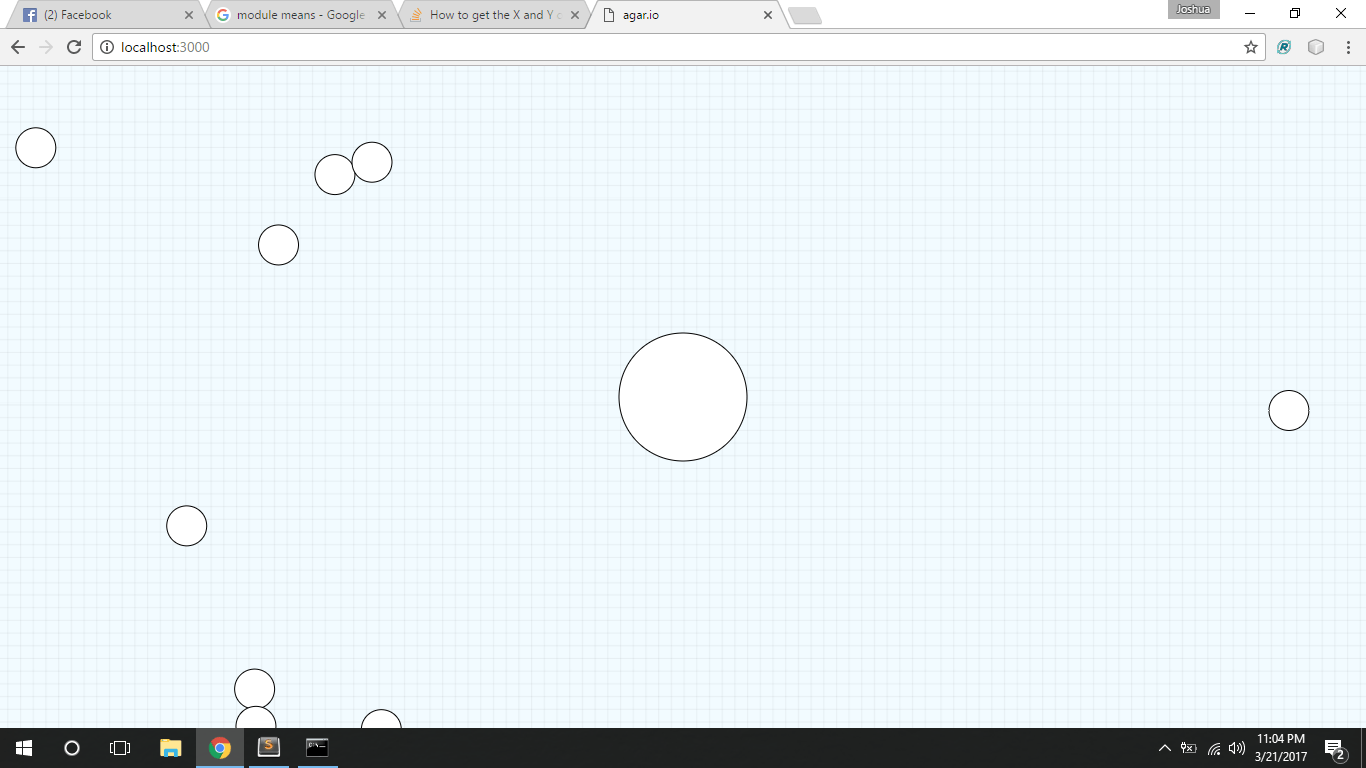Viewport: 1366px width, 768px height.
Task: Bookmark this page with the star icon
Action: 1252,47
